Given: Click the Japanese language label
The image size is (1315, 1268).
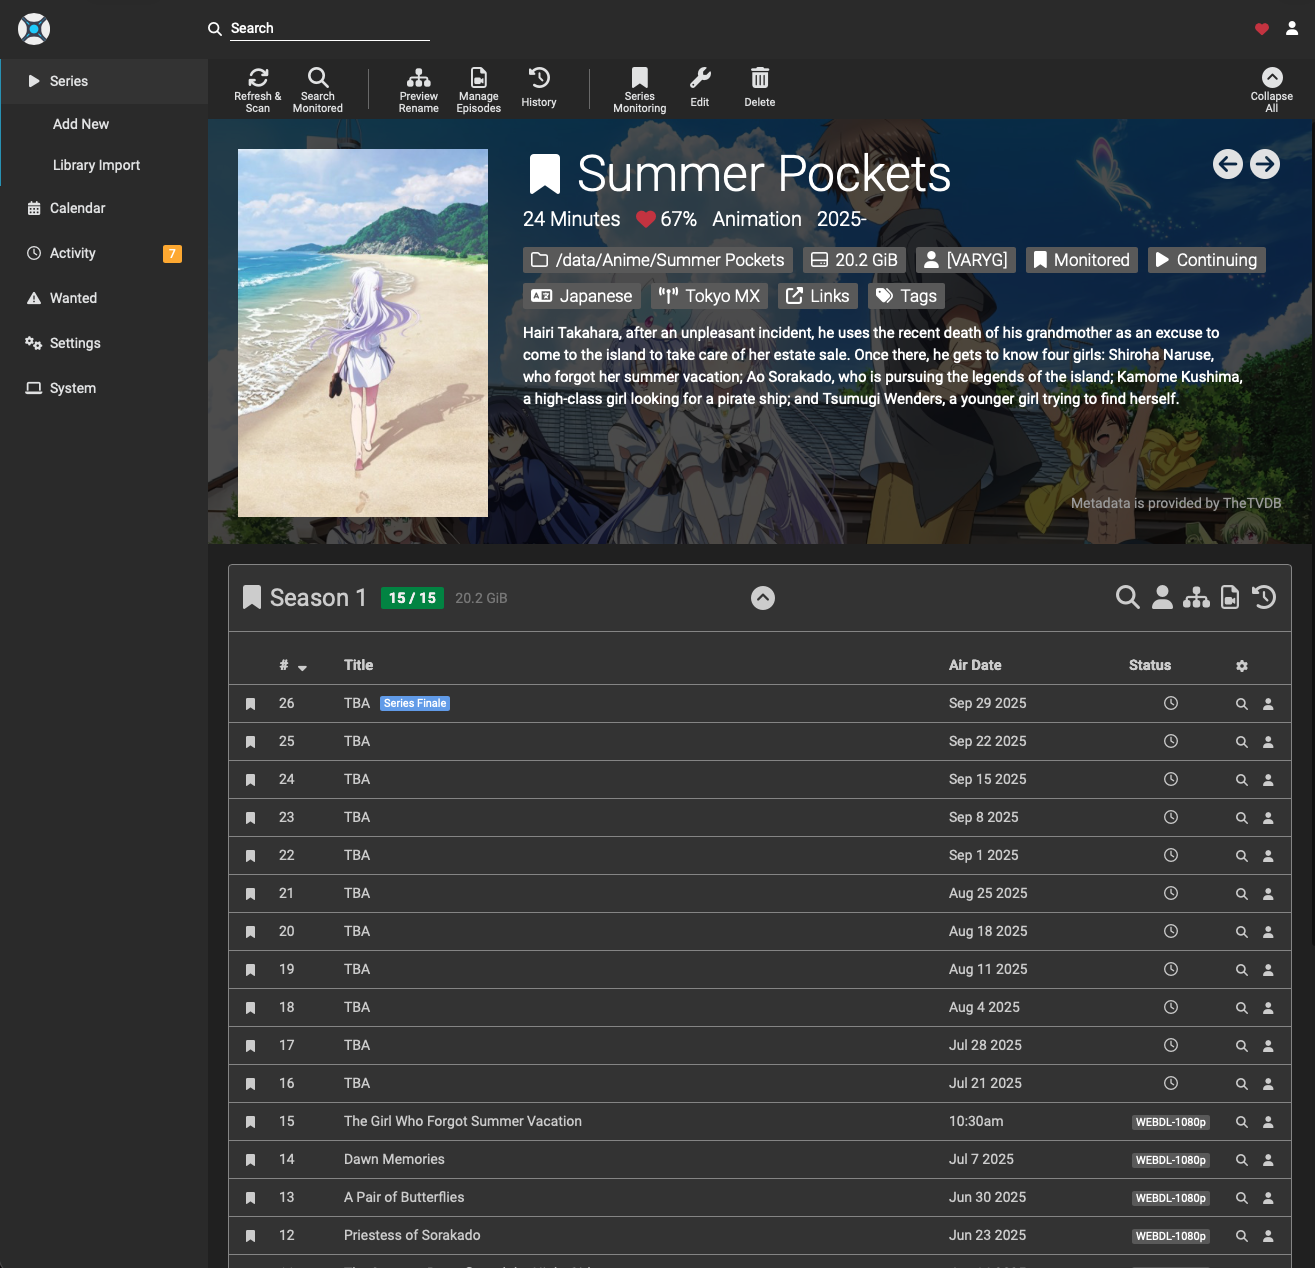Looking at the screenshot, I should coord(582,296).
